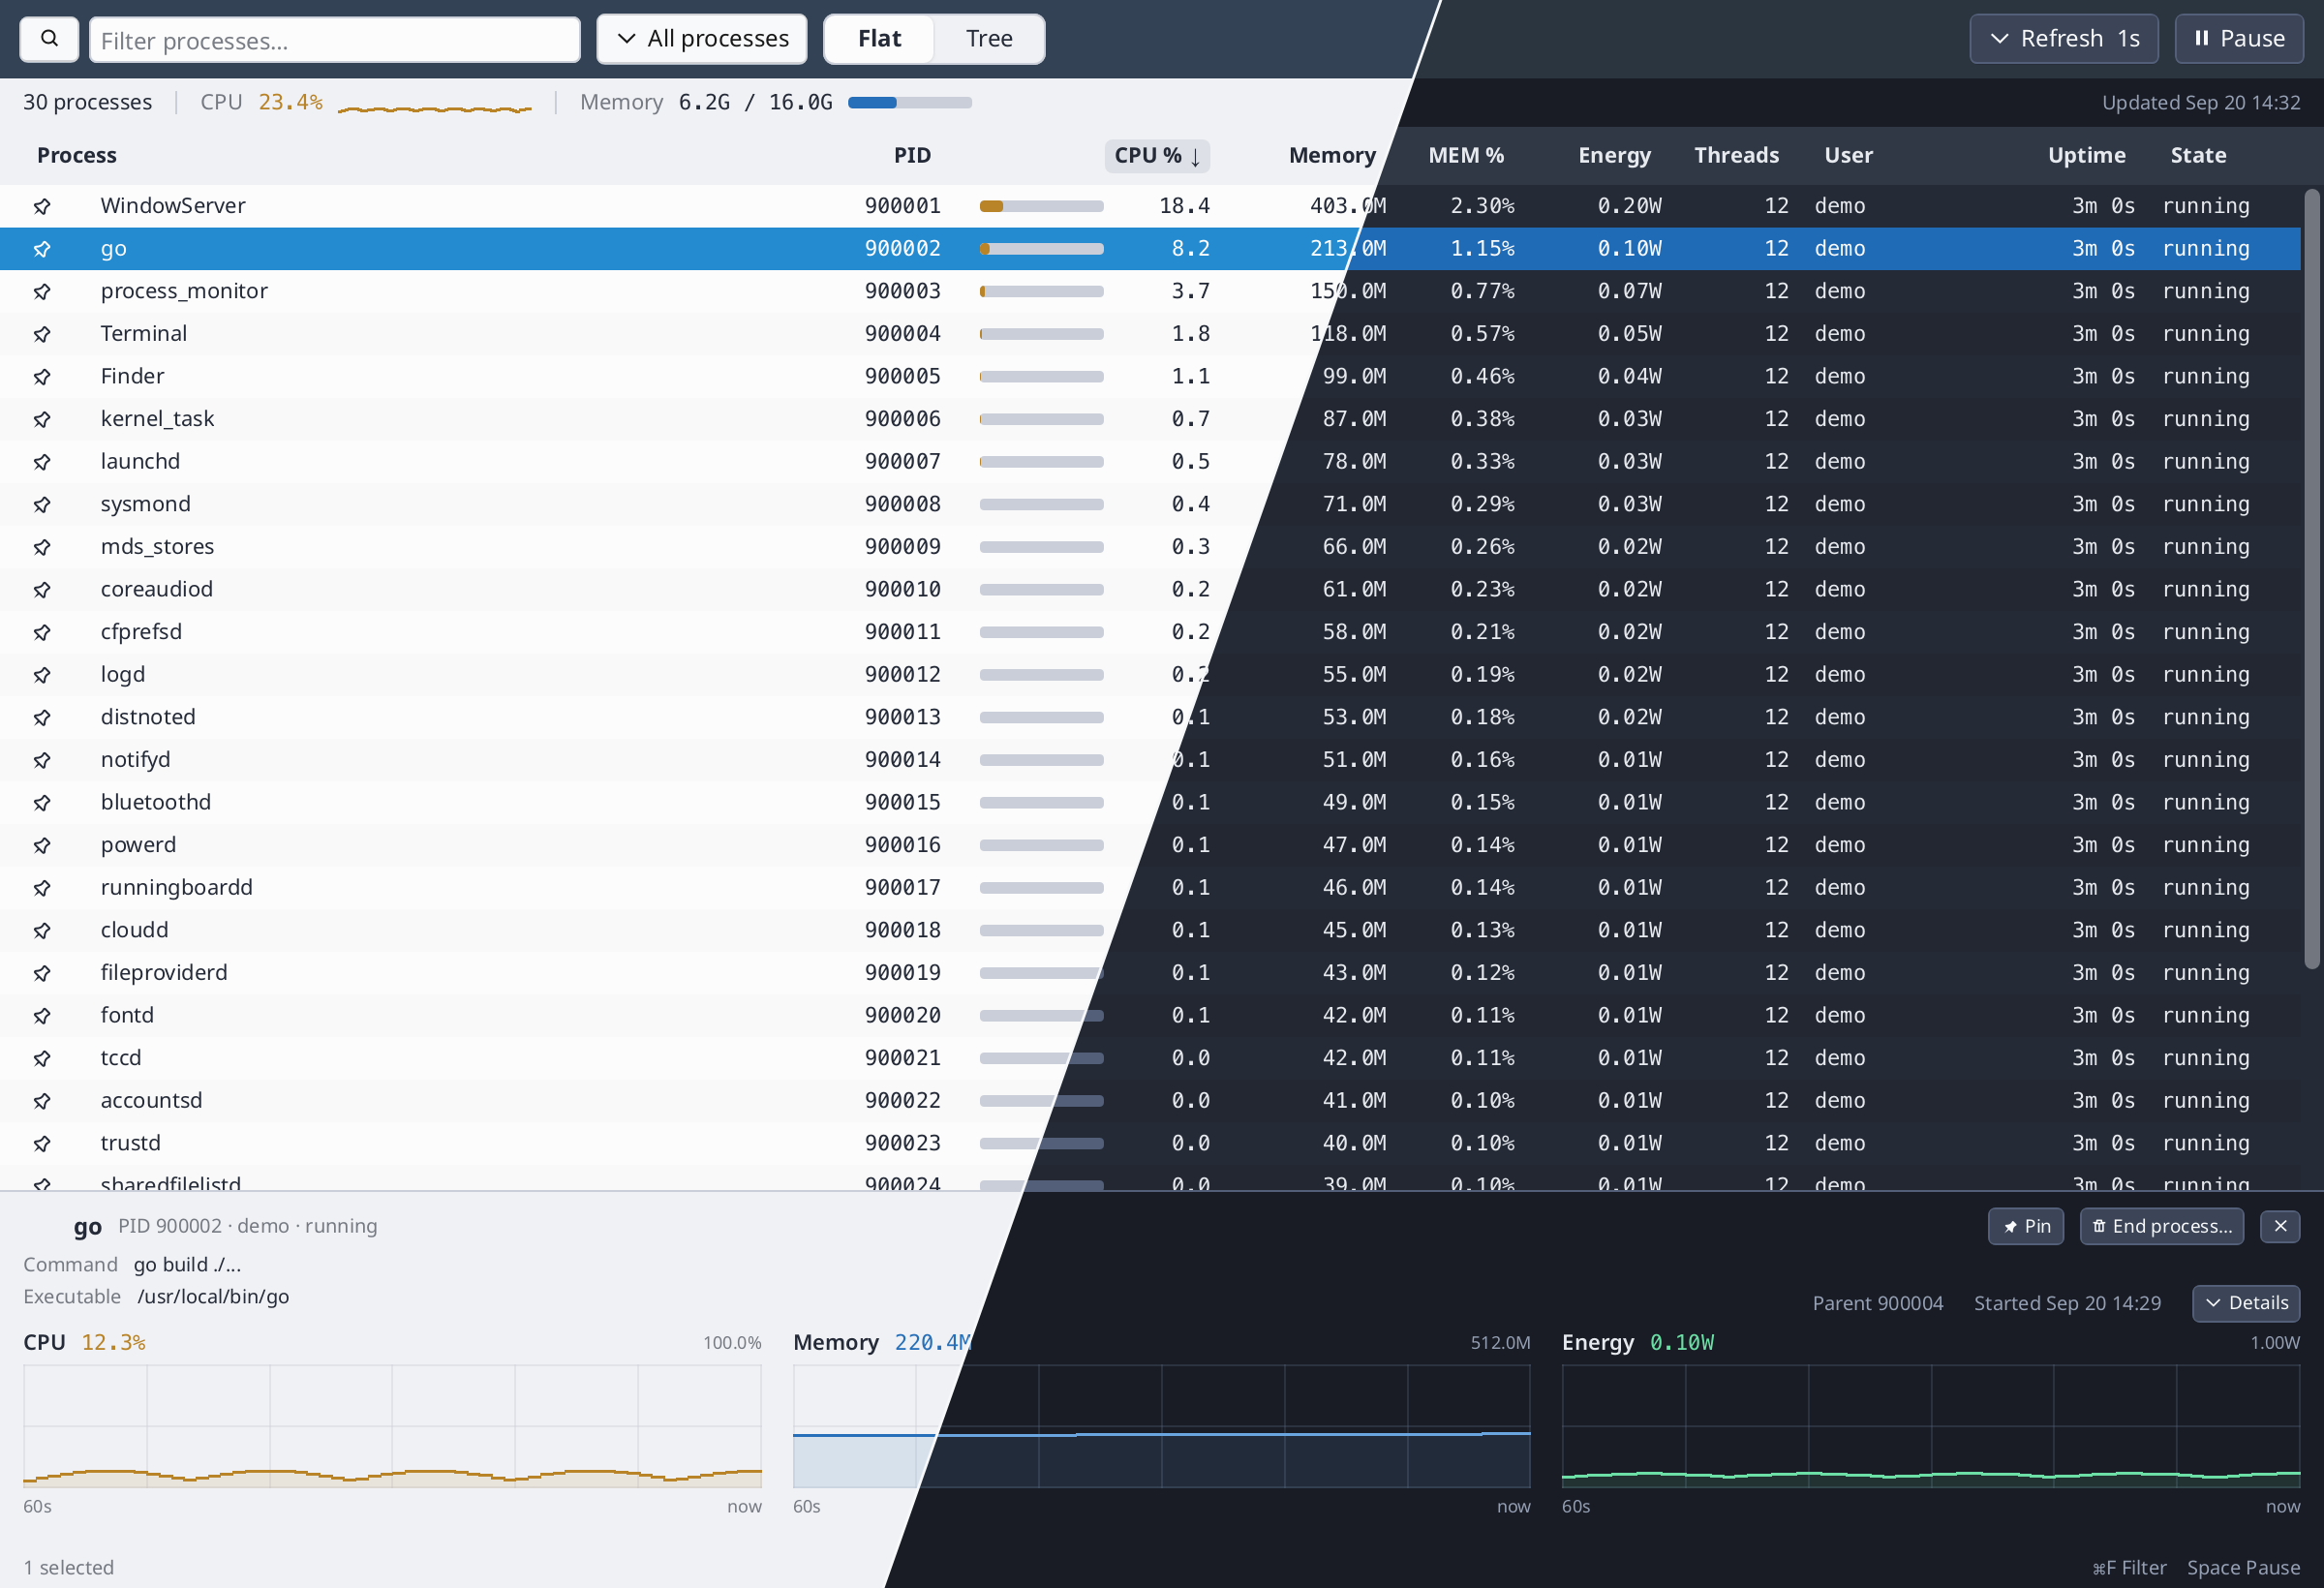This screenshot has height=1588, width=2324.
Task: Pin the trustd process
Action: click(x=42, y=1143)
